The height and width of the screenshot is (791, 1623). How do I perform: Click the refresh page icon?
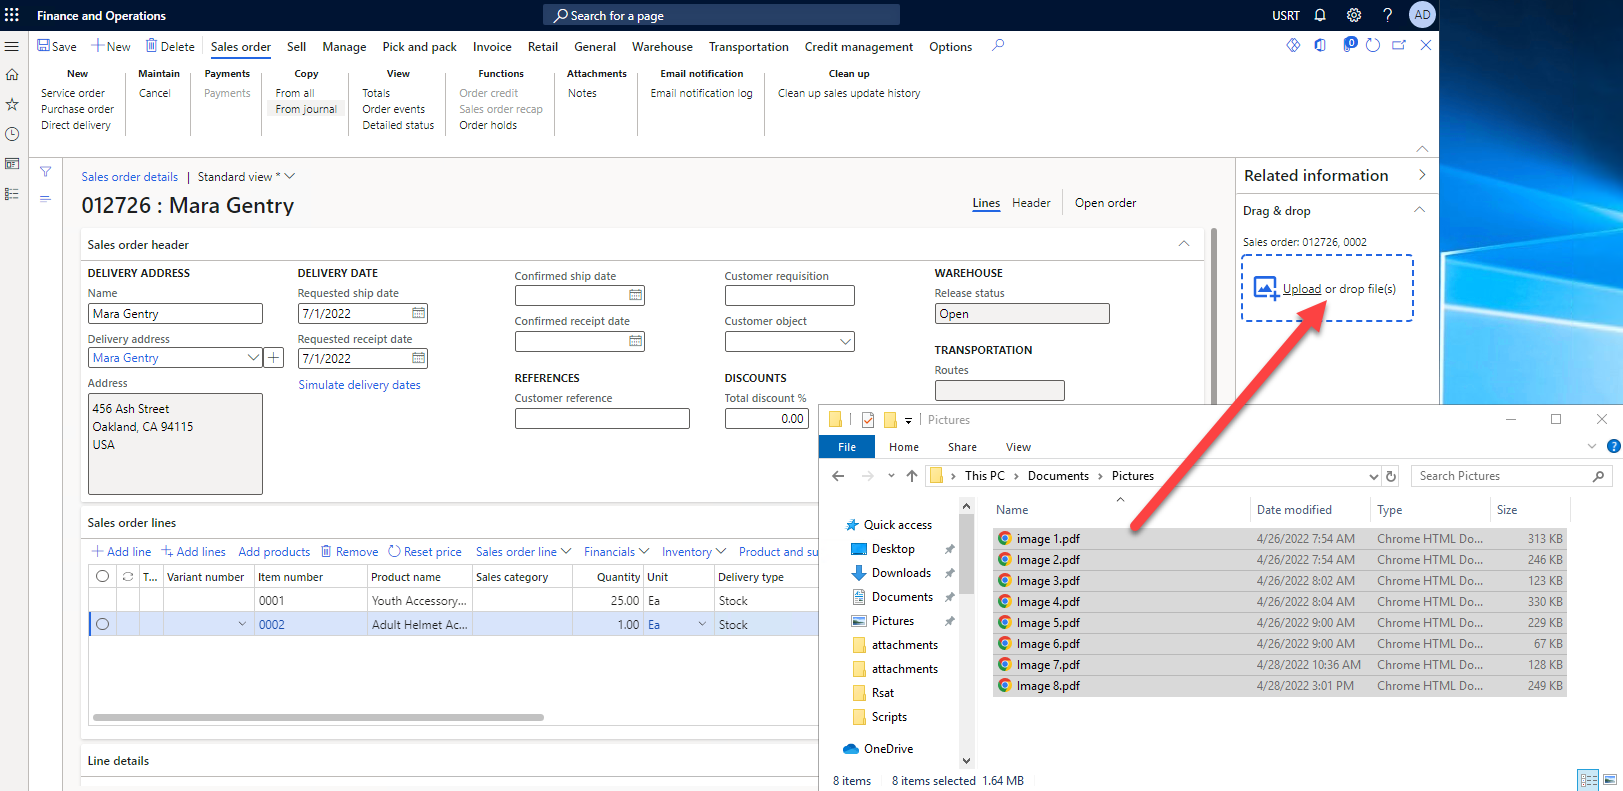coord(1373,46)
